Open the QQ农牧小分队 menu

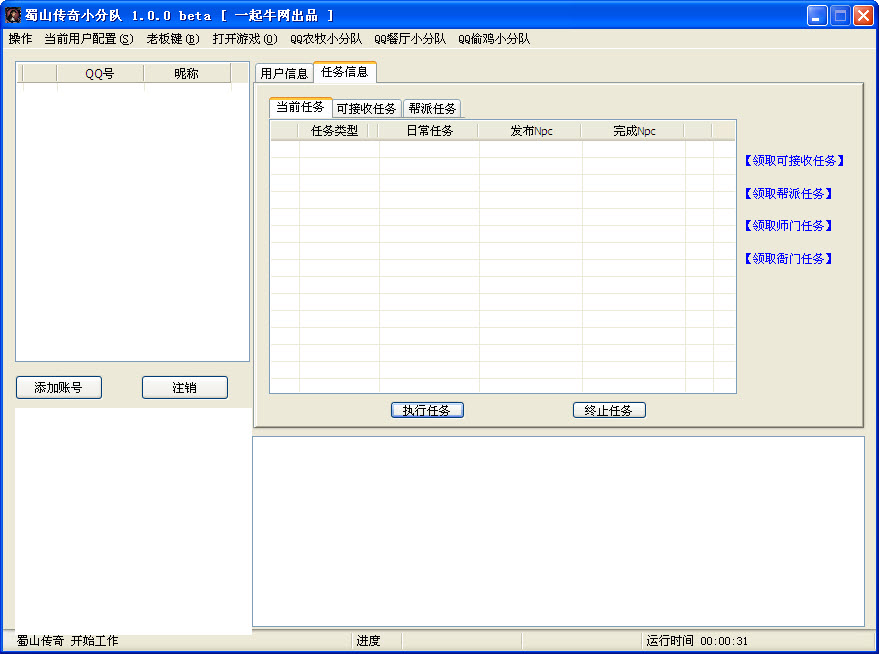326,39
